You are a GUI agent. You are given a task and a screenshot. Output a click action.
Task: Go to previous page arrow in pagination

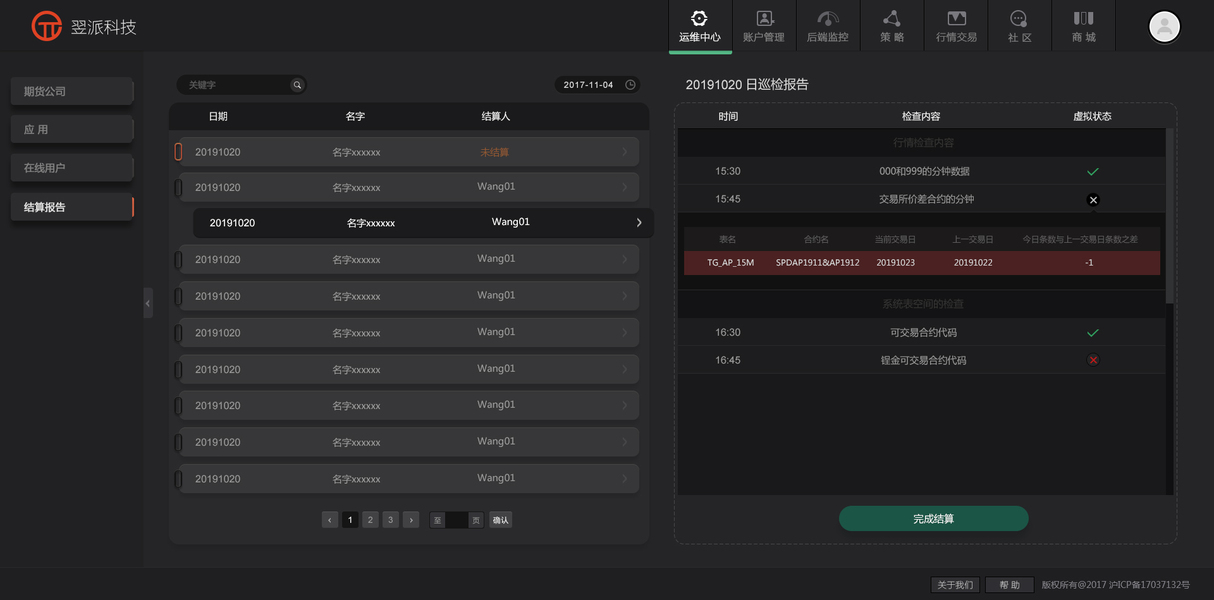[x=330, y=520]
